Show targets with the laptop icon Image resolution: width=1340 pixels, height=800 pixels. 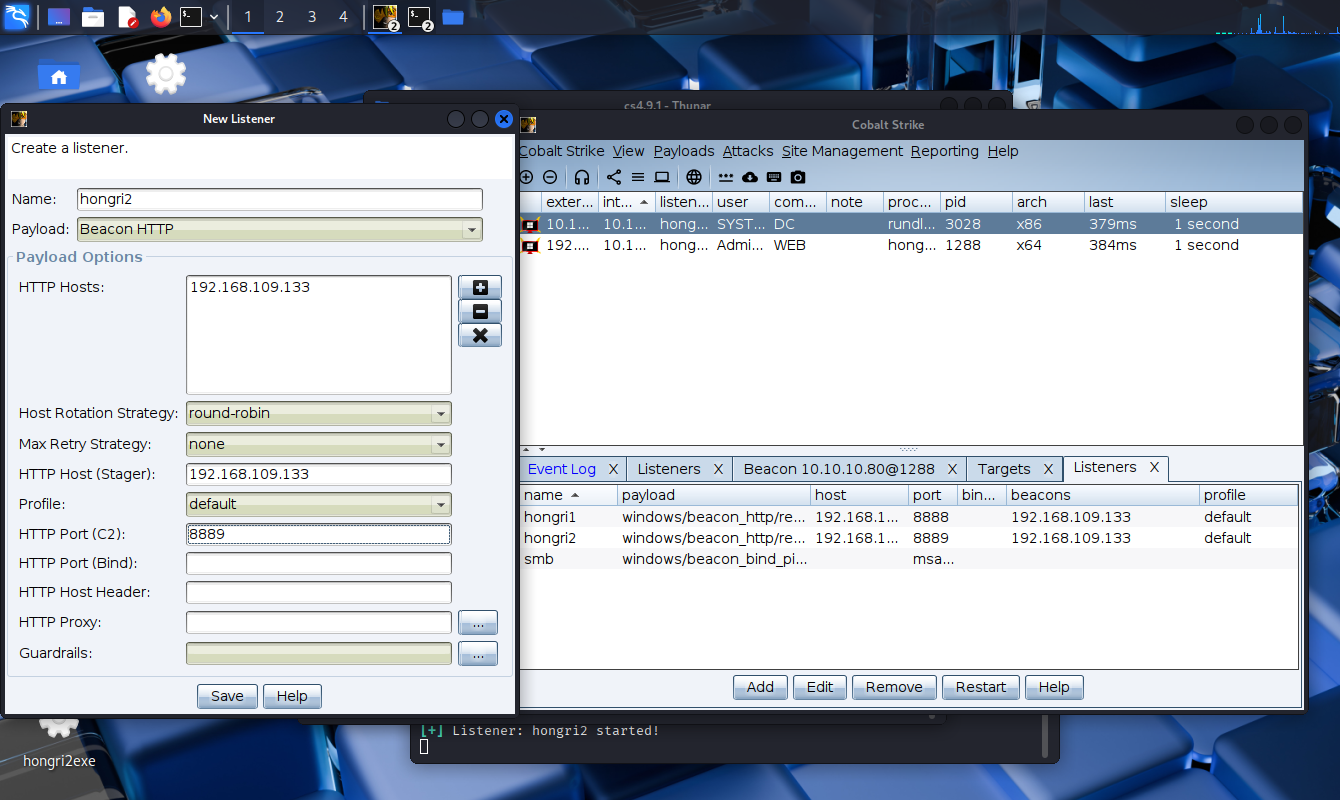[662, 177]
